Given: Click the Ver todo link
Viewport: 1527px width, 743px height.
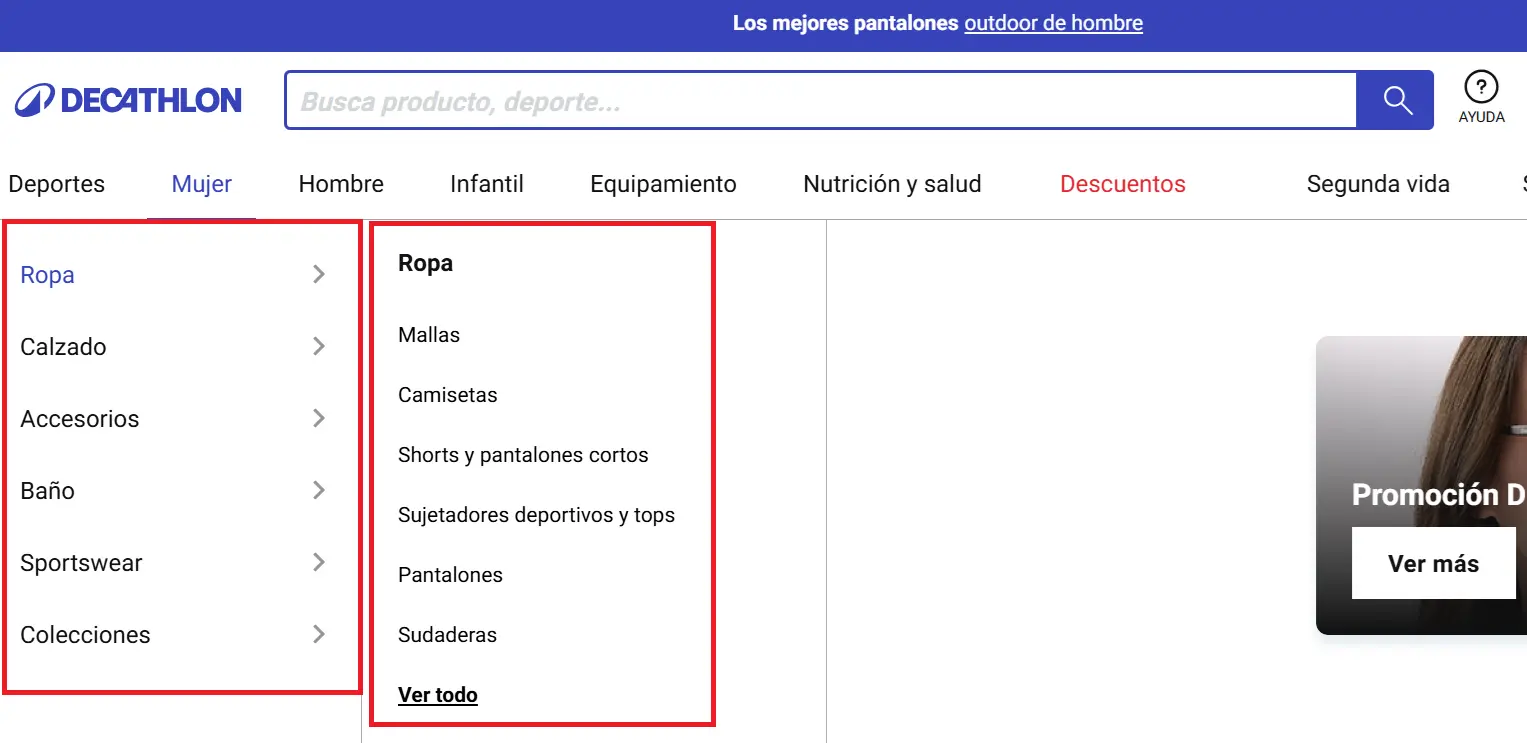Looking at the screenshot, I should [438, 694].
